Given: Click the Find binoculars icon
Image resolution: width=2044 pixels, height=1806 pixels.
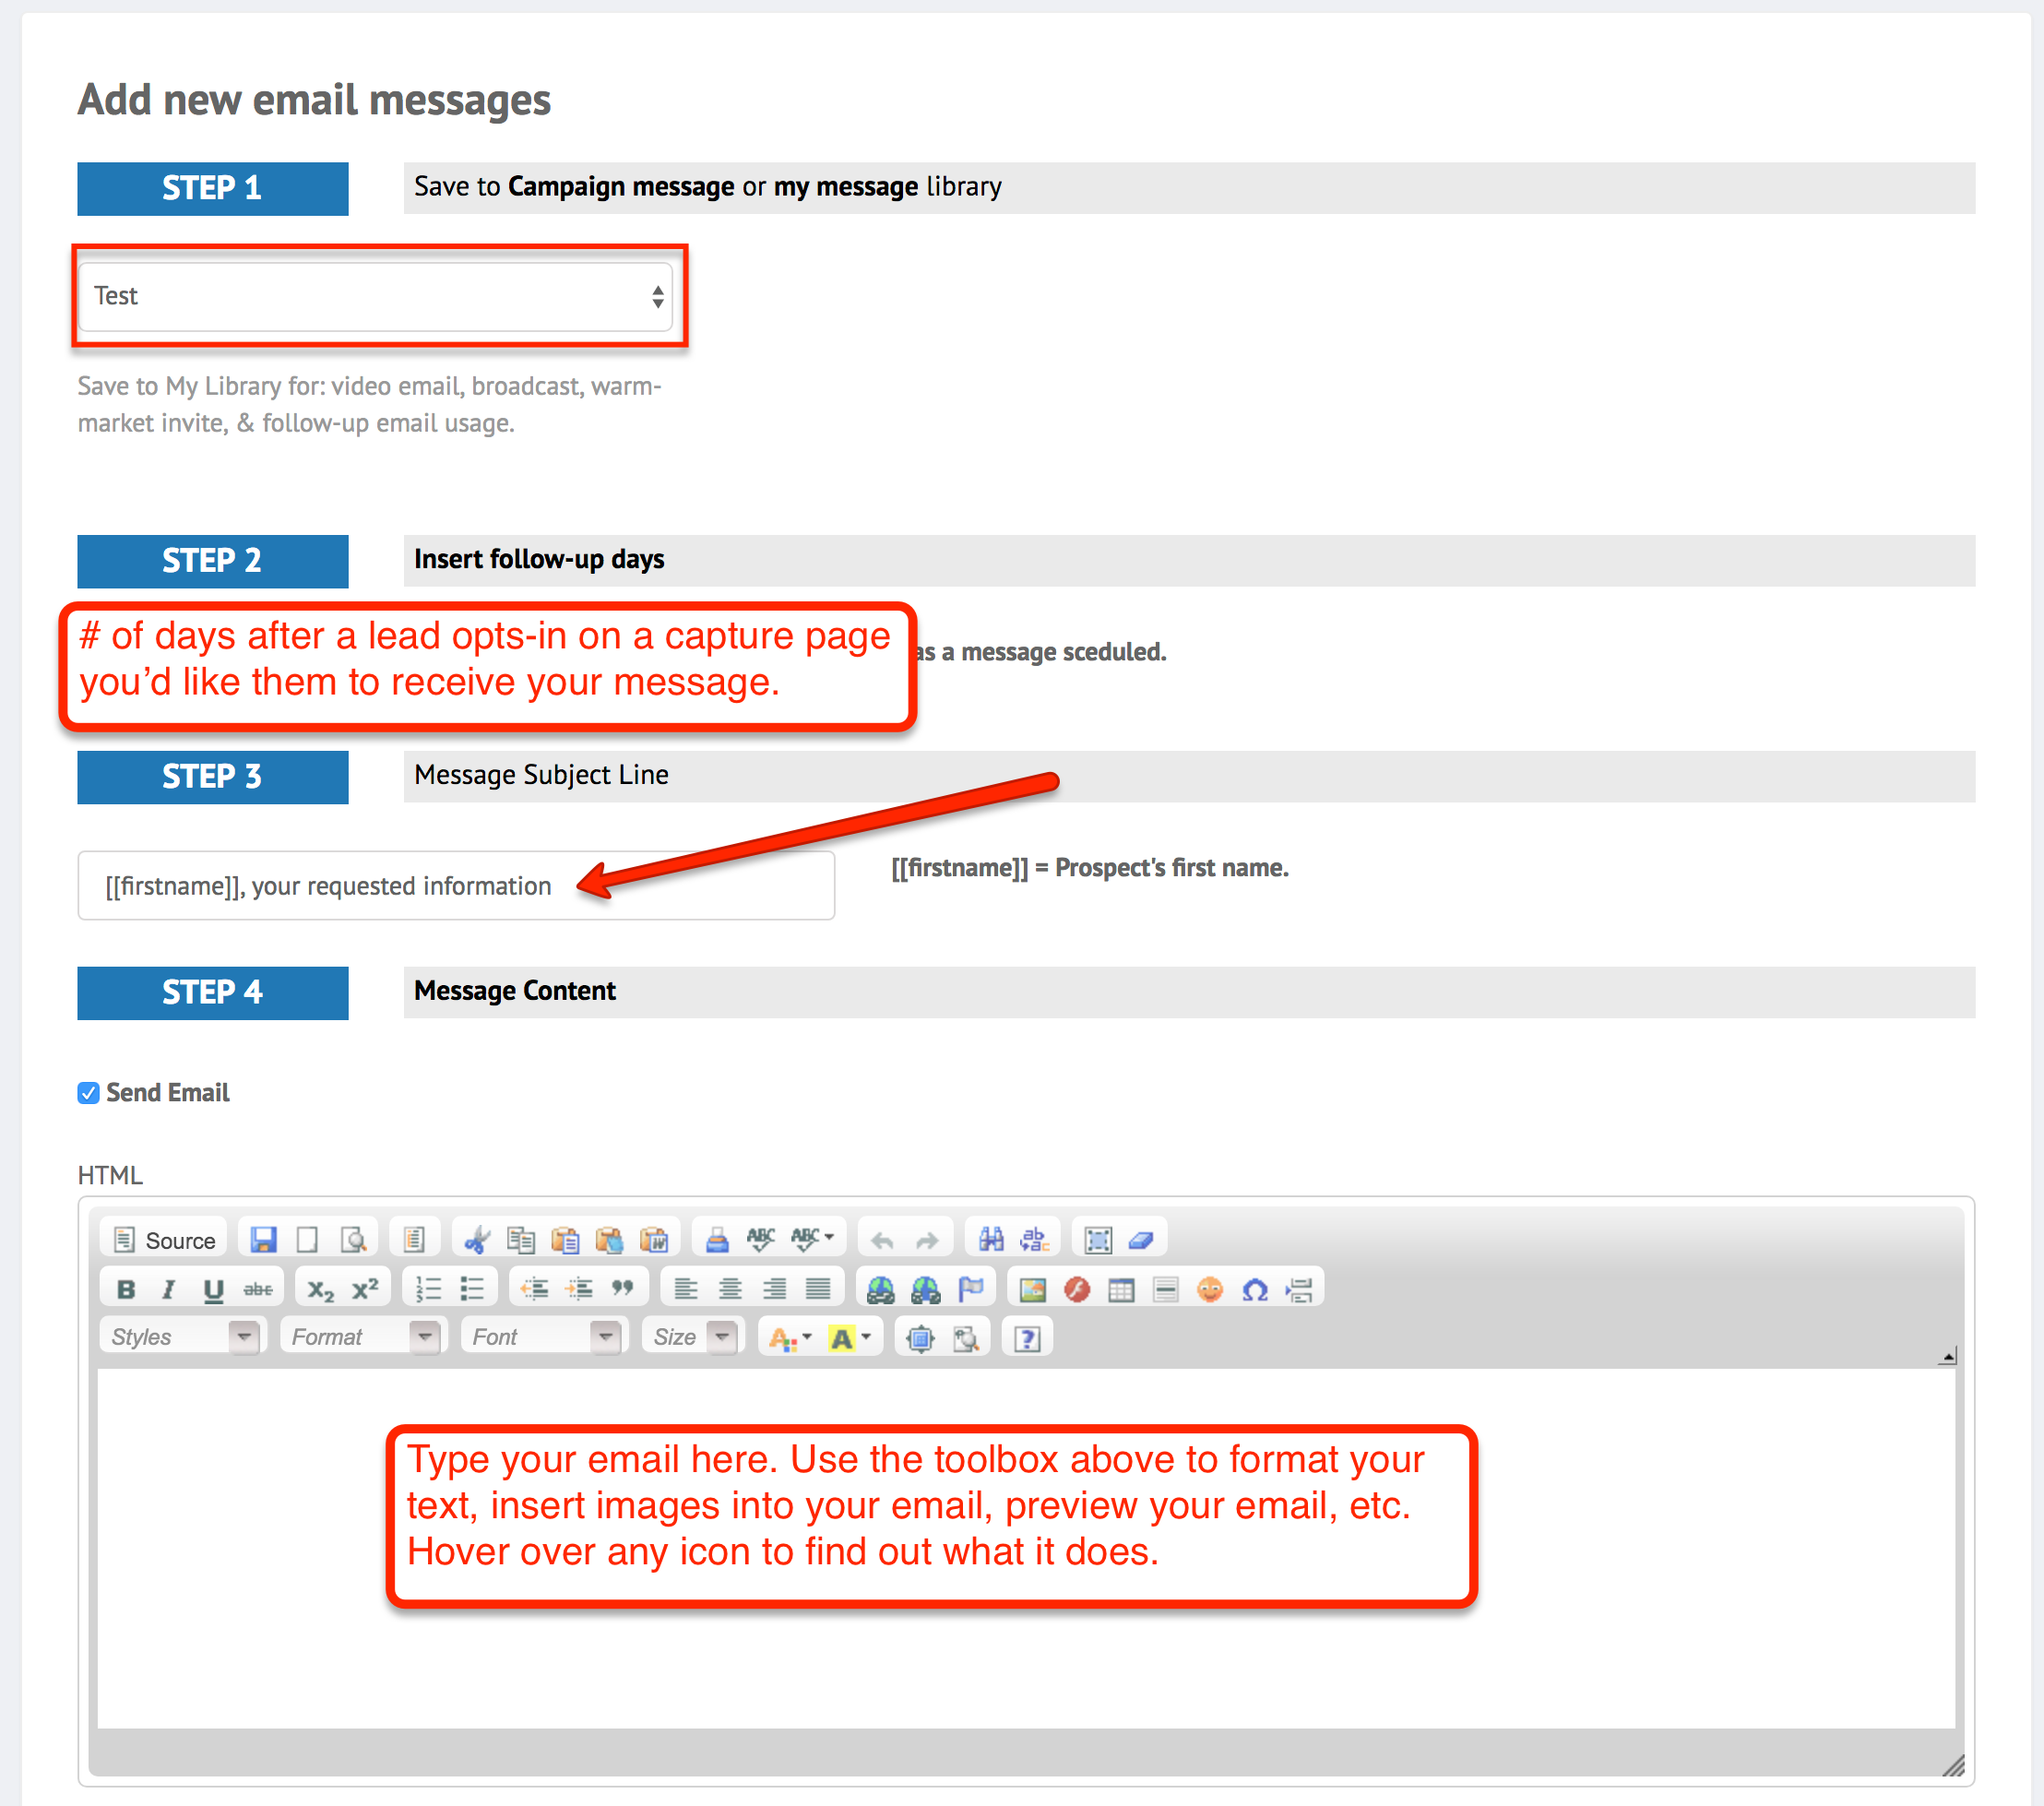Looking at the screenshot, I should click(990, 1240).
